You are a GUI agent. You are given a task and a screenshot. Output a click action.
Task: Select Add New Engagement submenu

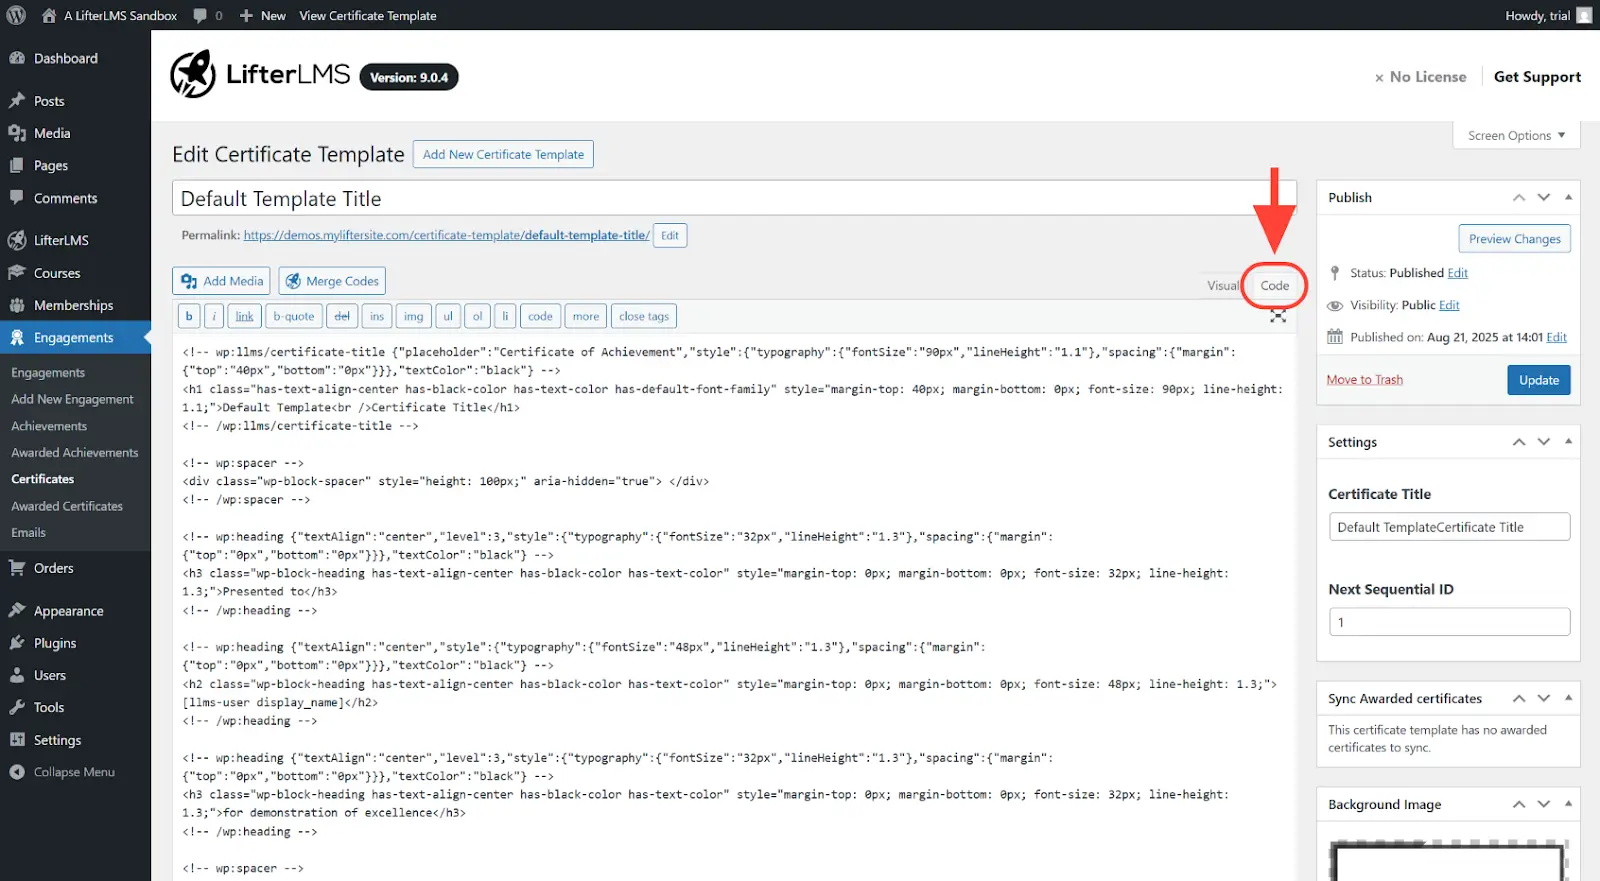pyautogui.click(x=72, y=399)
